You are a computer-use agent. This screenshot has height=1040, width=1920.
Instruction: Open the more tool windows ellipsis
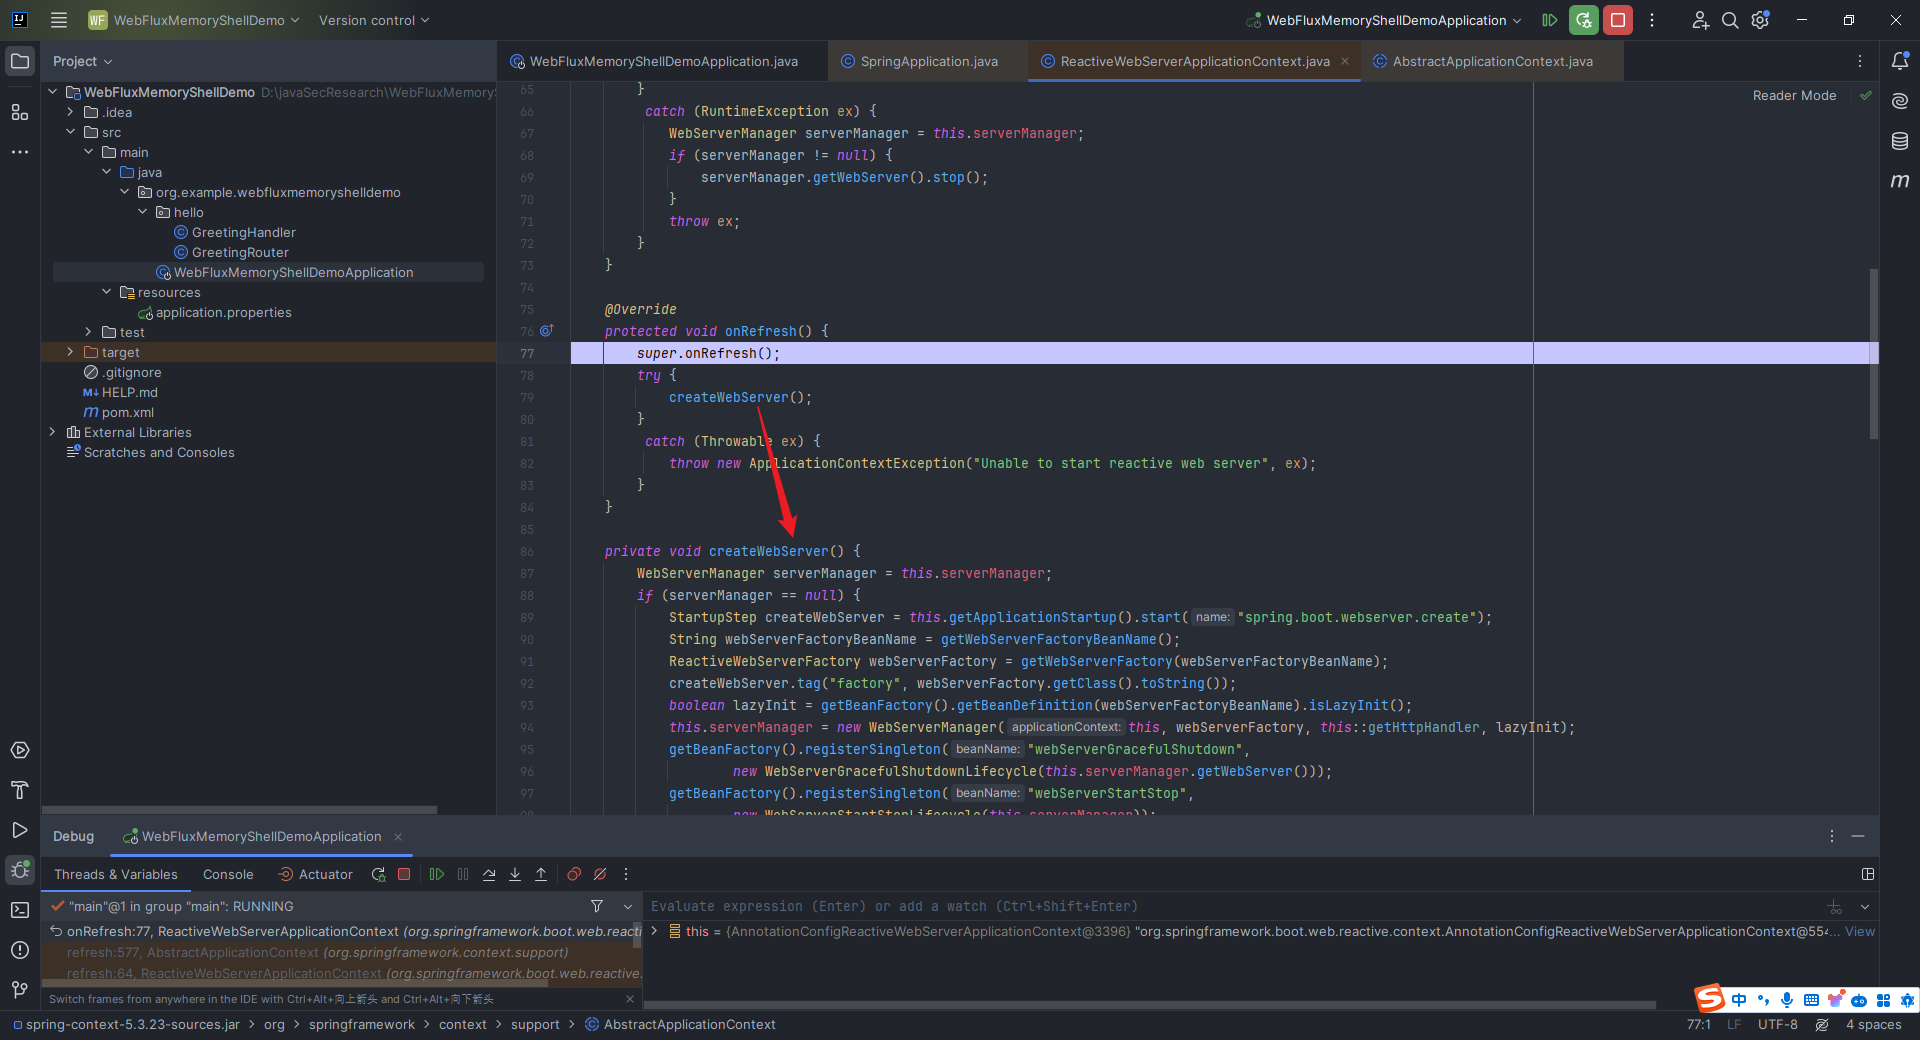pyautogui.click(x=20, y=152)
